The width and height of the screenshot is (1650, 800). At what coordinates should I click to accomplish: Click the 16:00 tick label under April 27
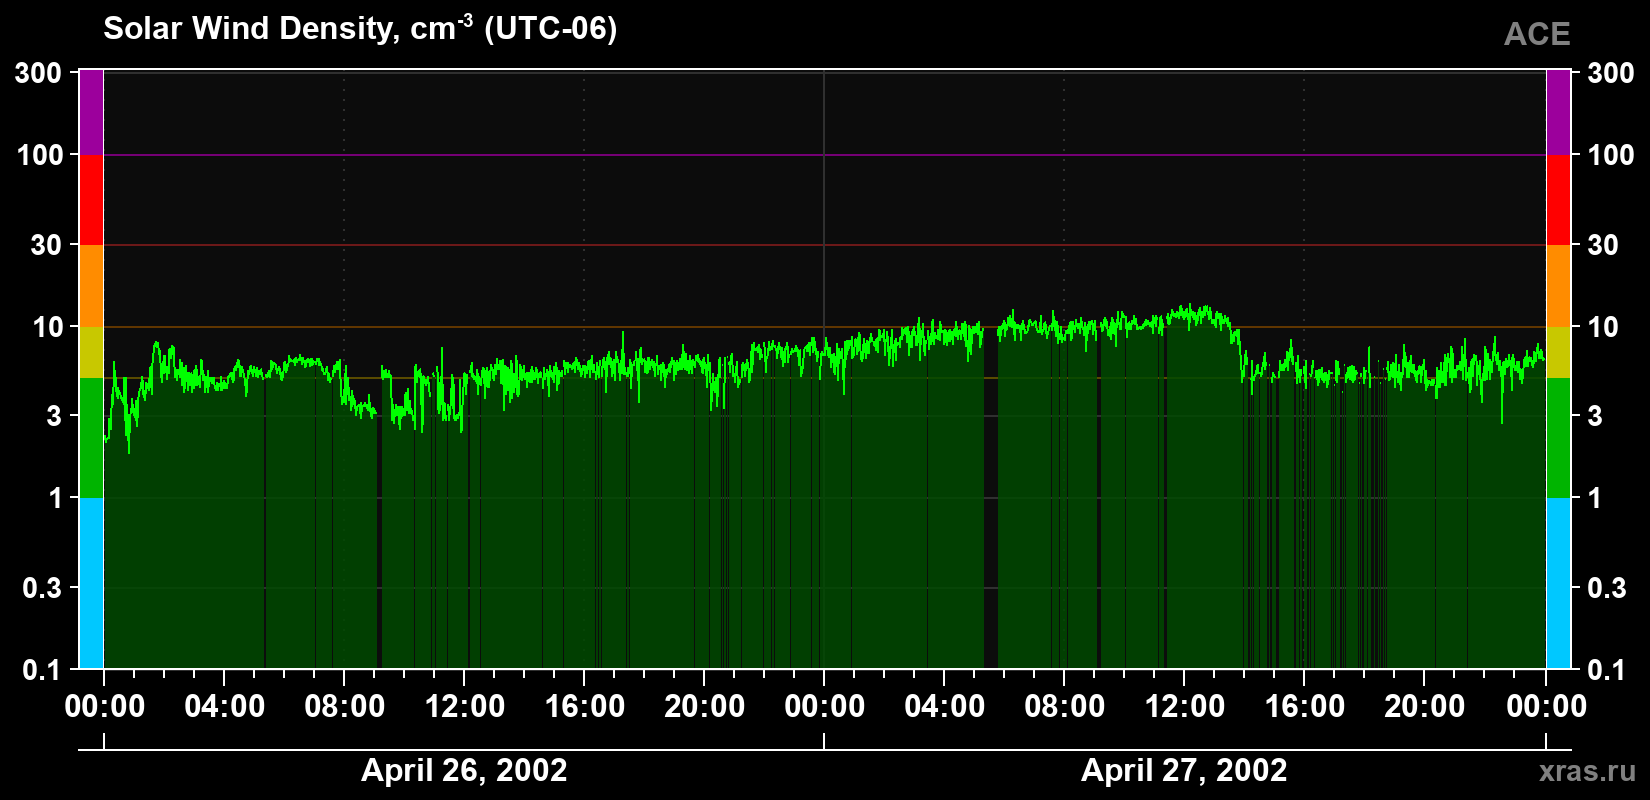click(1305, 707)
